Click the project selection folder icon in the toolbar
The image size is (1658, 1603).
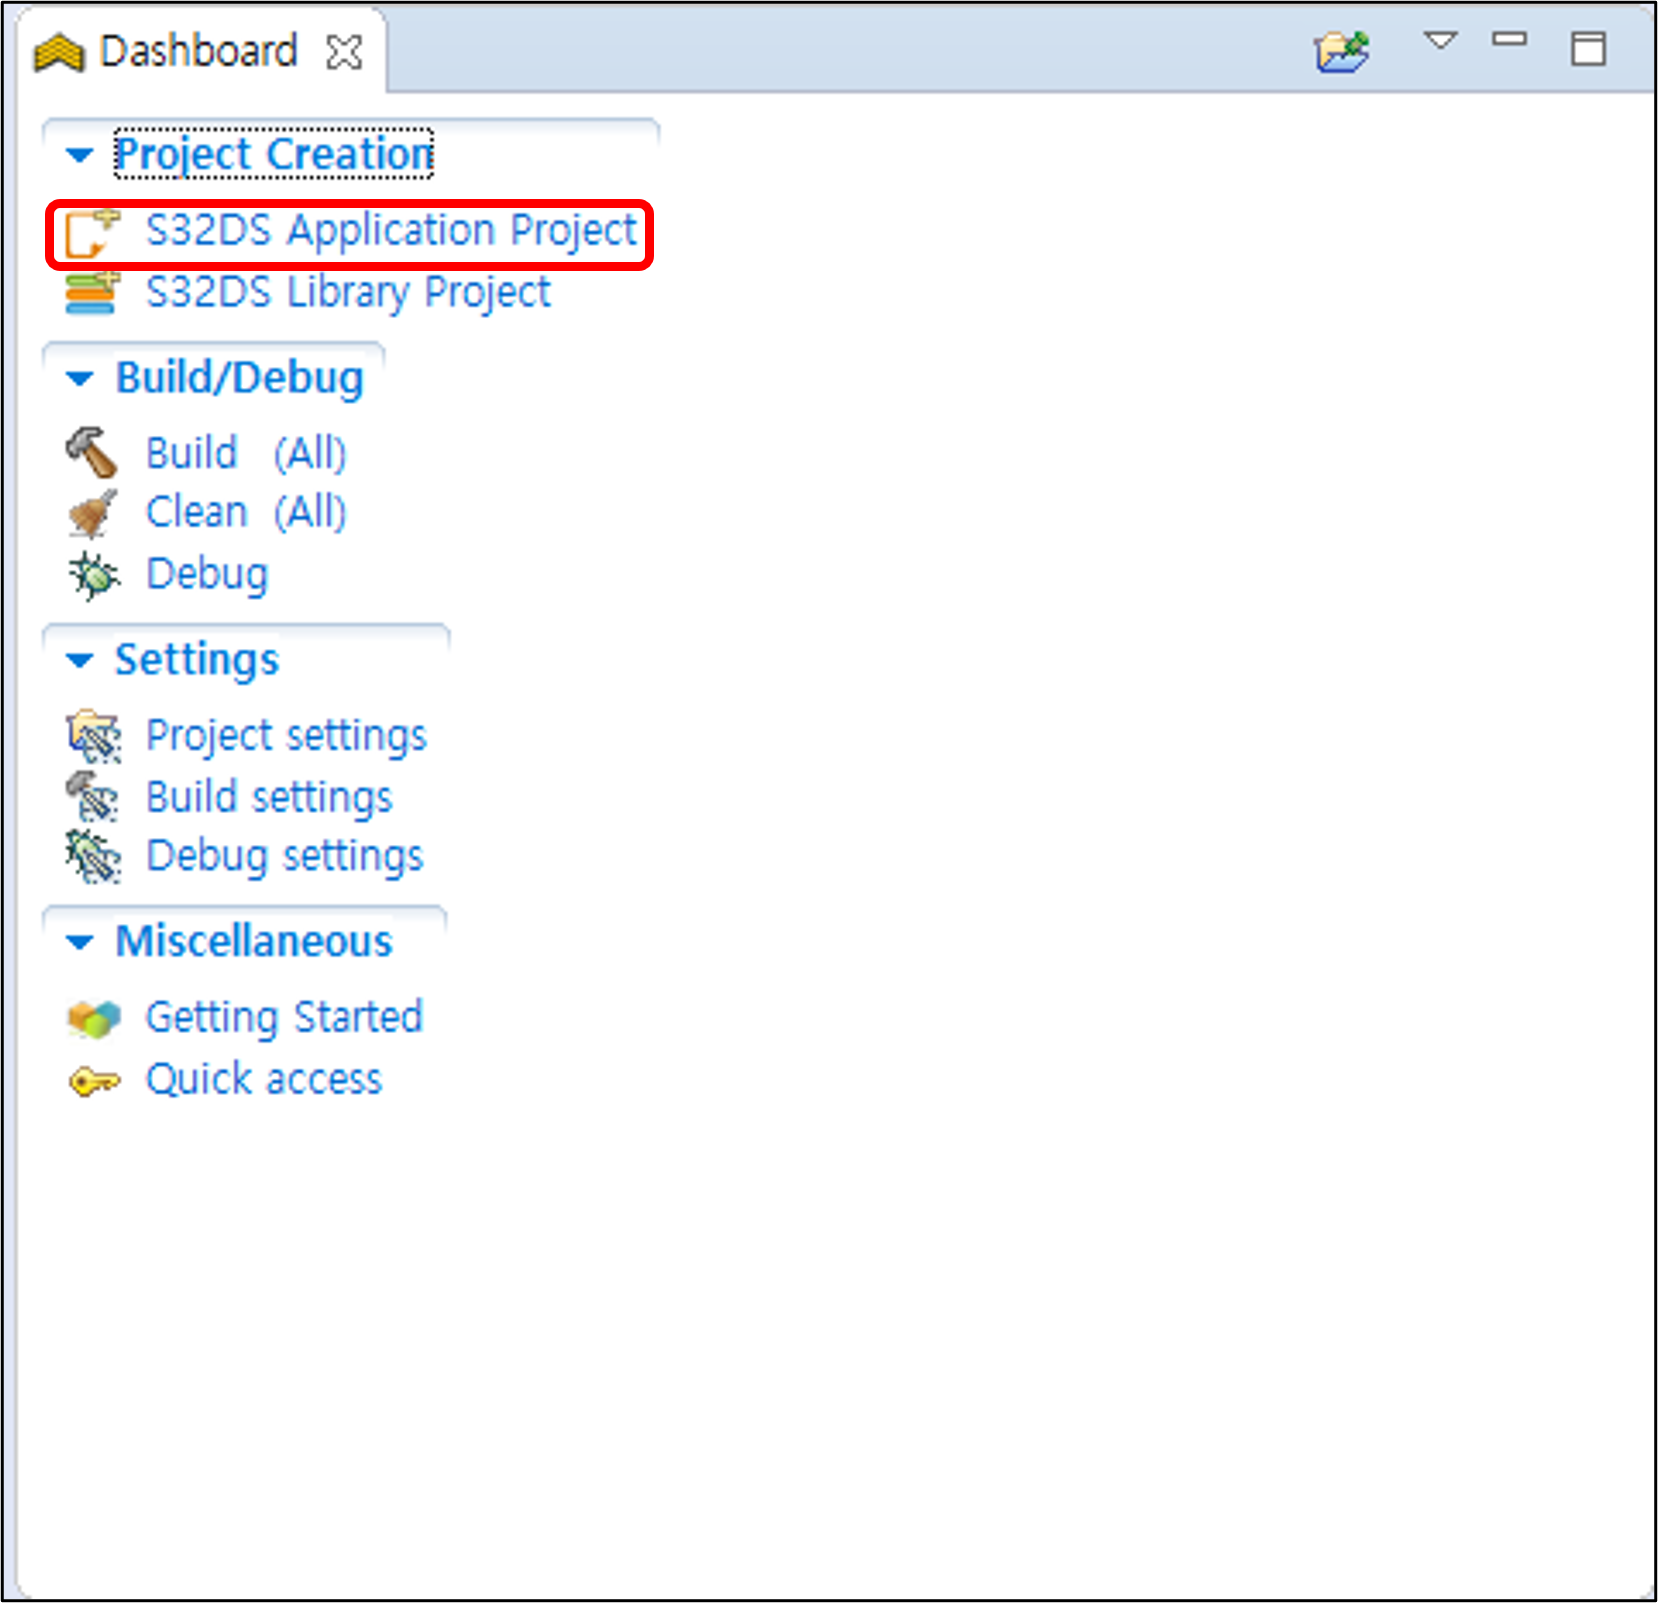(x=1341, y=51)
